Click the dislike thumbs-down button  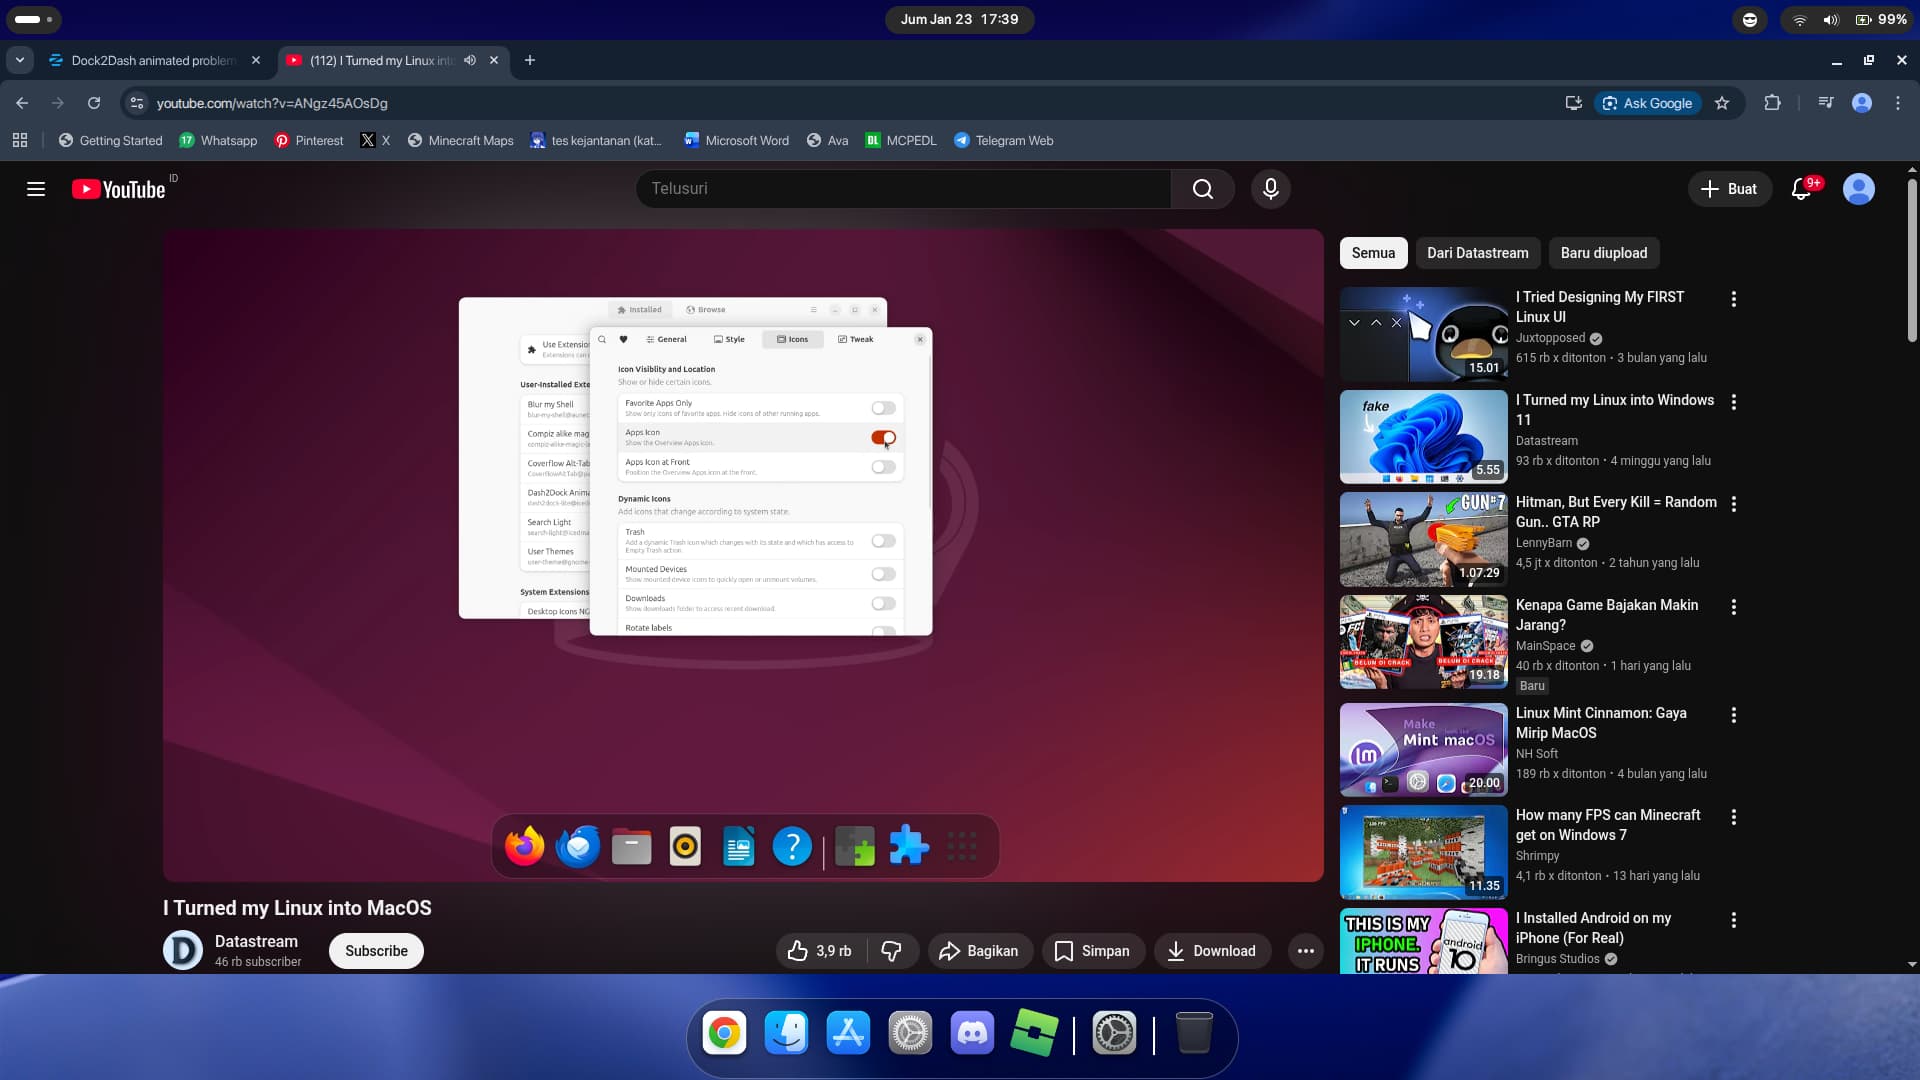coord(891,951)
